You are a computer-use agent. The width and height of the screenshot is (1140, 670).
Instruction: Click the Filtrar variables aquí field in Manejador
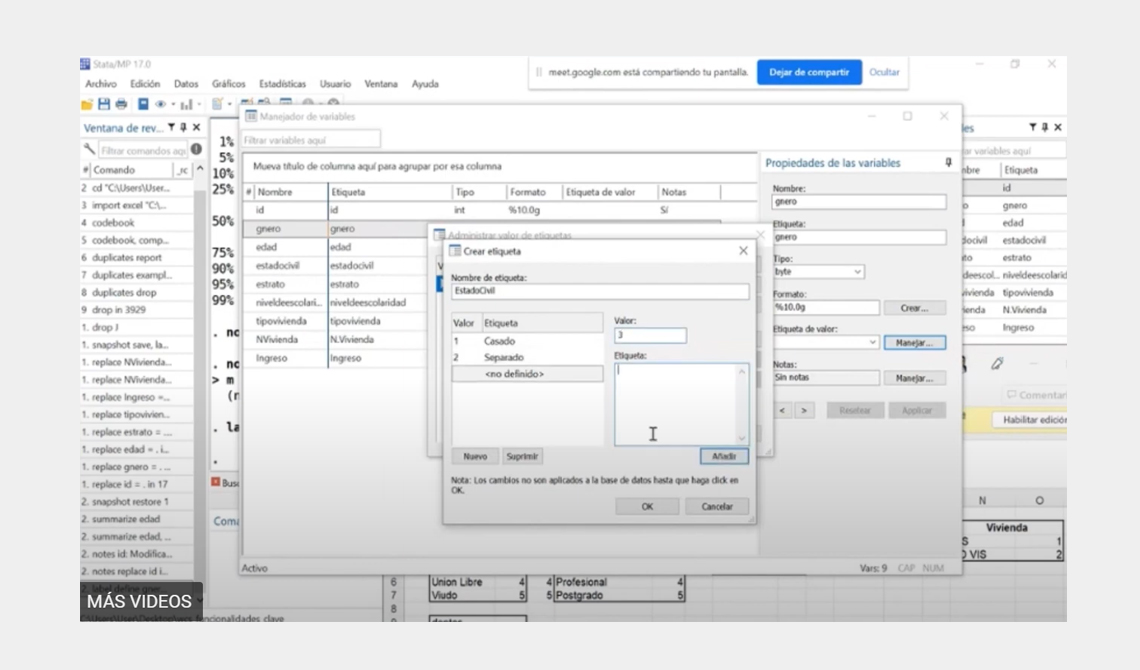pyautogui.click(x=311, y=140)
